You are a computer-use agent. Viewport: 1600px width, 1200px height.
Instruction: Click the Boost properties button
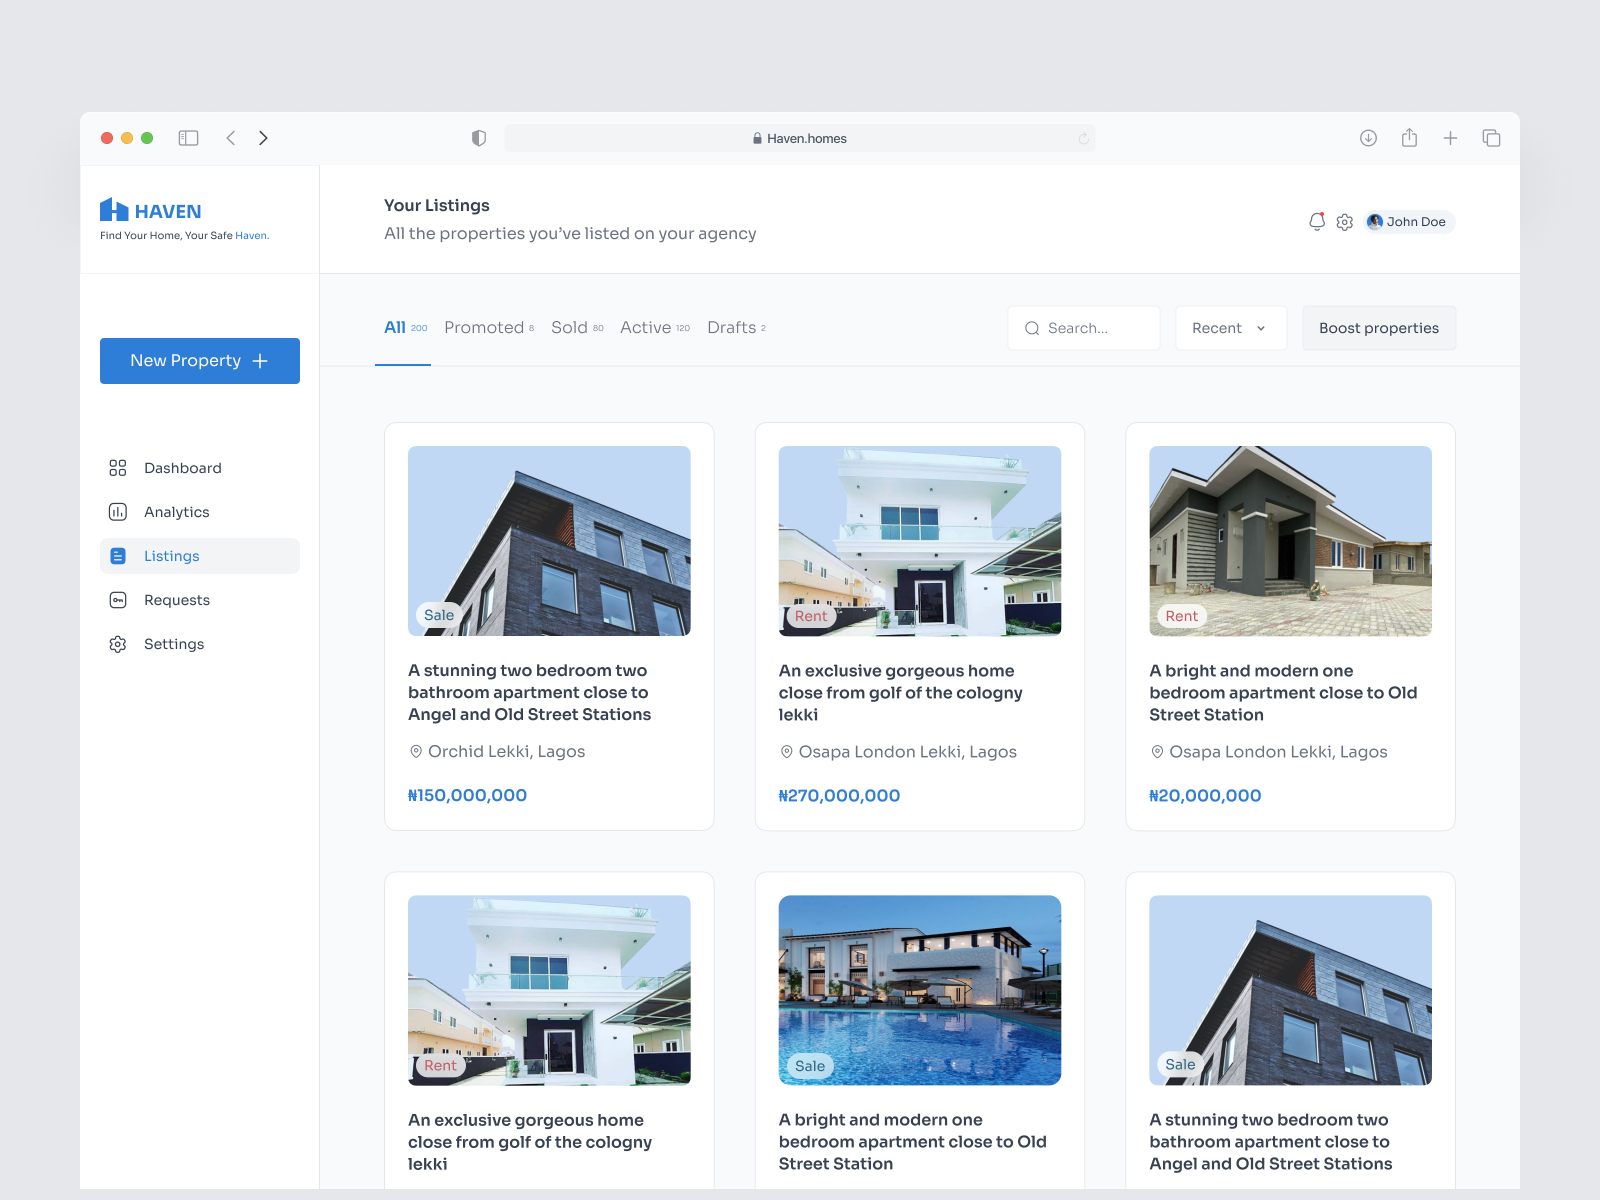pyautogui.click(x=1378, y=327)
